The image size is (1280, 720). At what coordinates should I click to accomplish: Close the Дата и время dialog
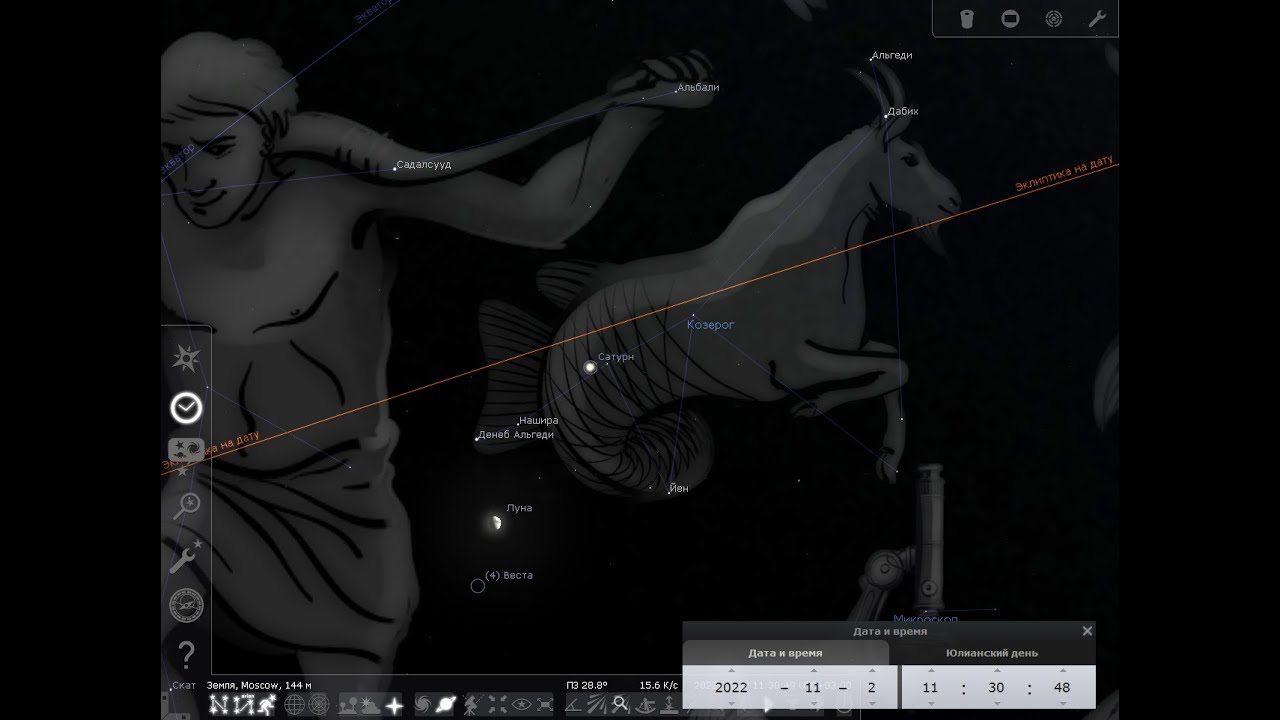pos(1087,631)
